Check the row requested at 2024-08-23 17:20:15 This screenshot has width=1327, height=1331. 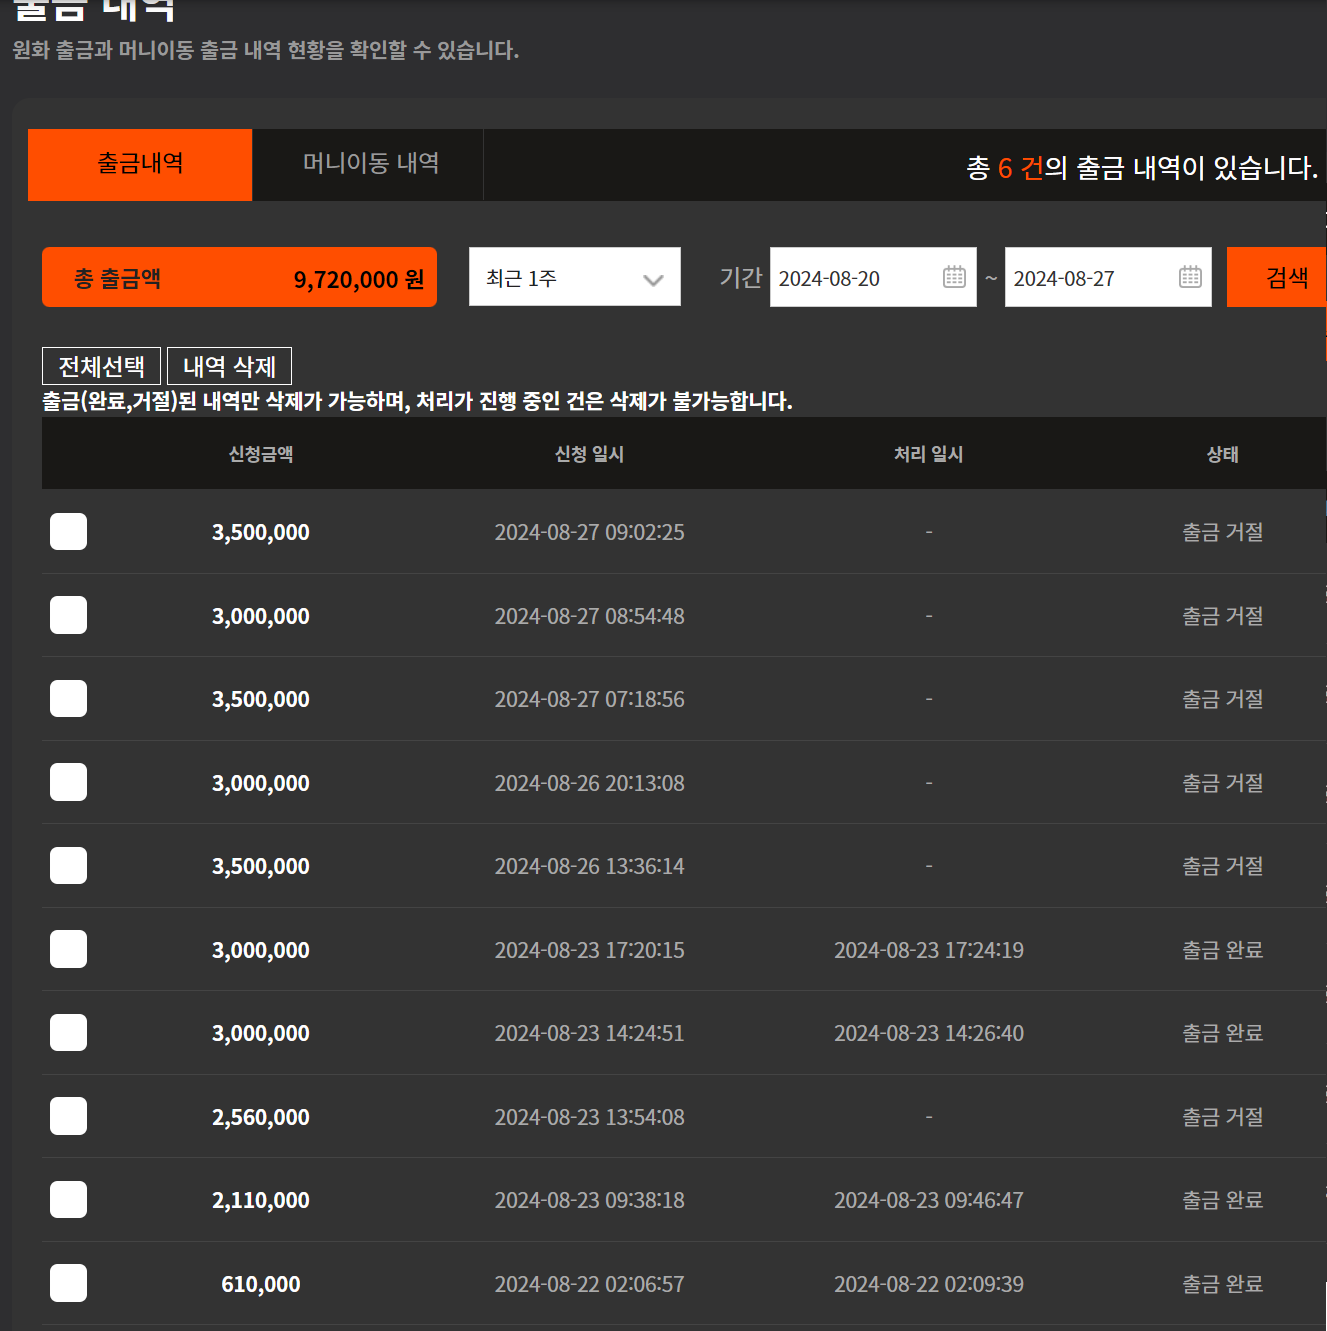pyautogui.click(x=69, y=949)
